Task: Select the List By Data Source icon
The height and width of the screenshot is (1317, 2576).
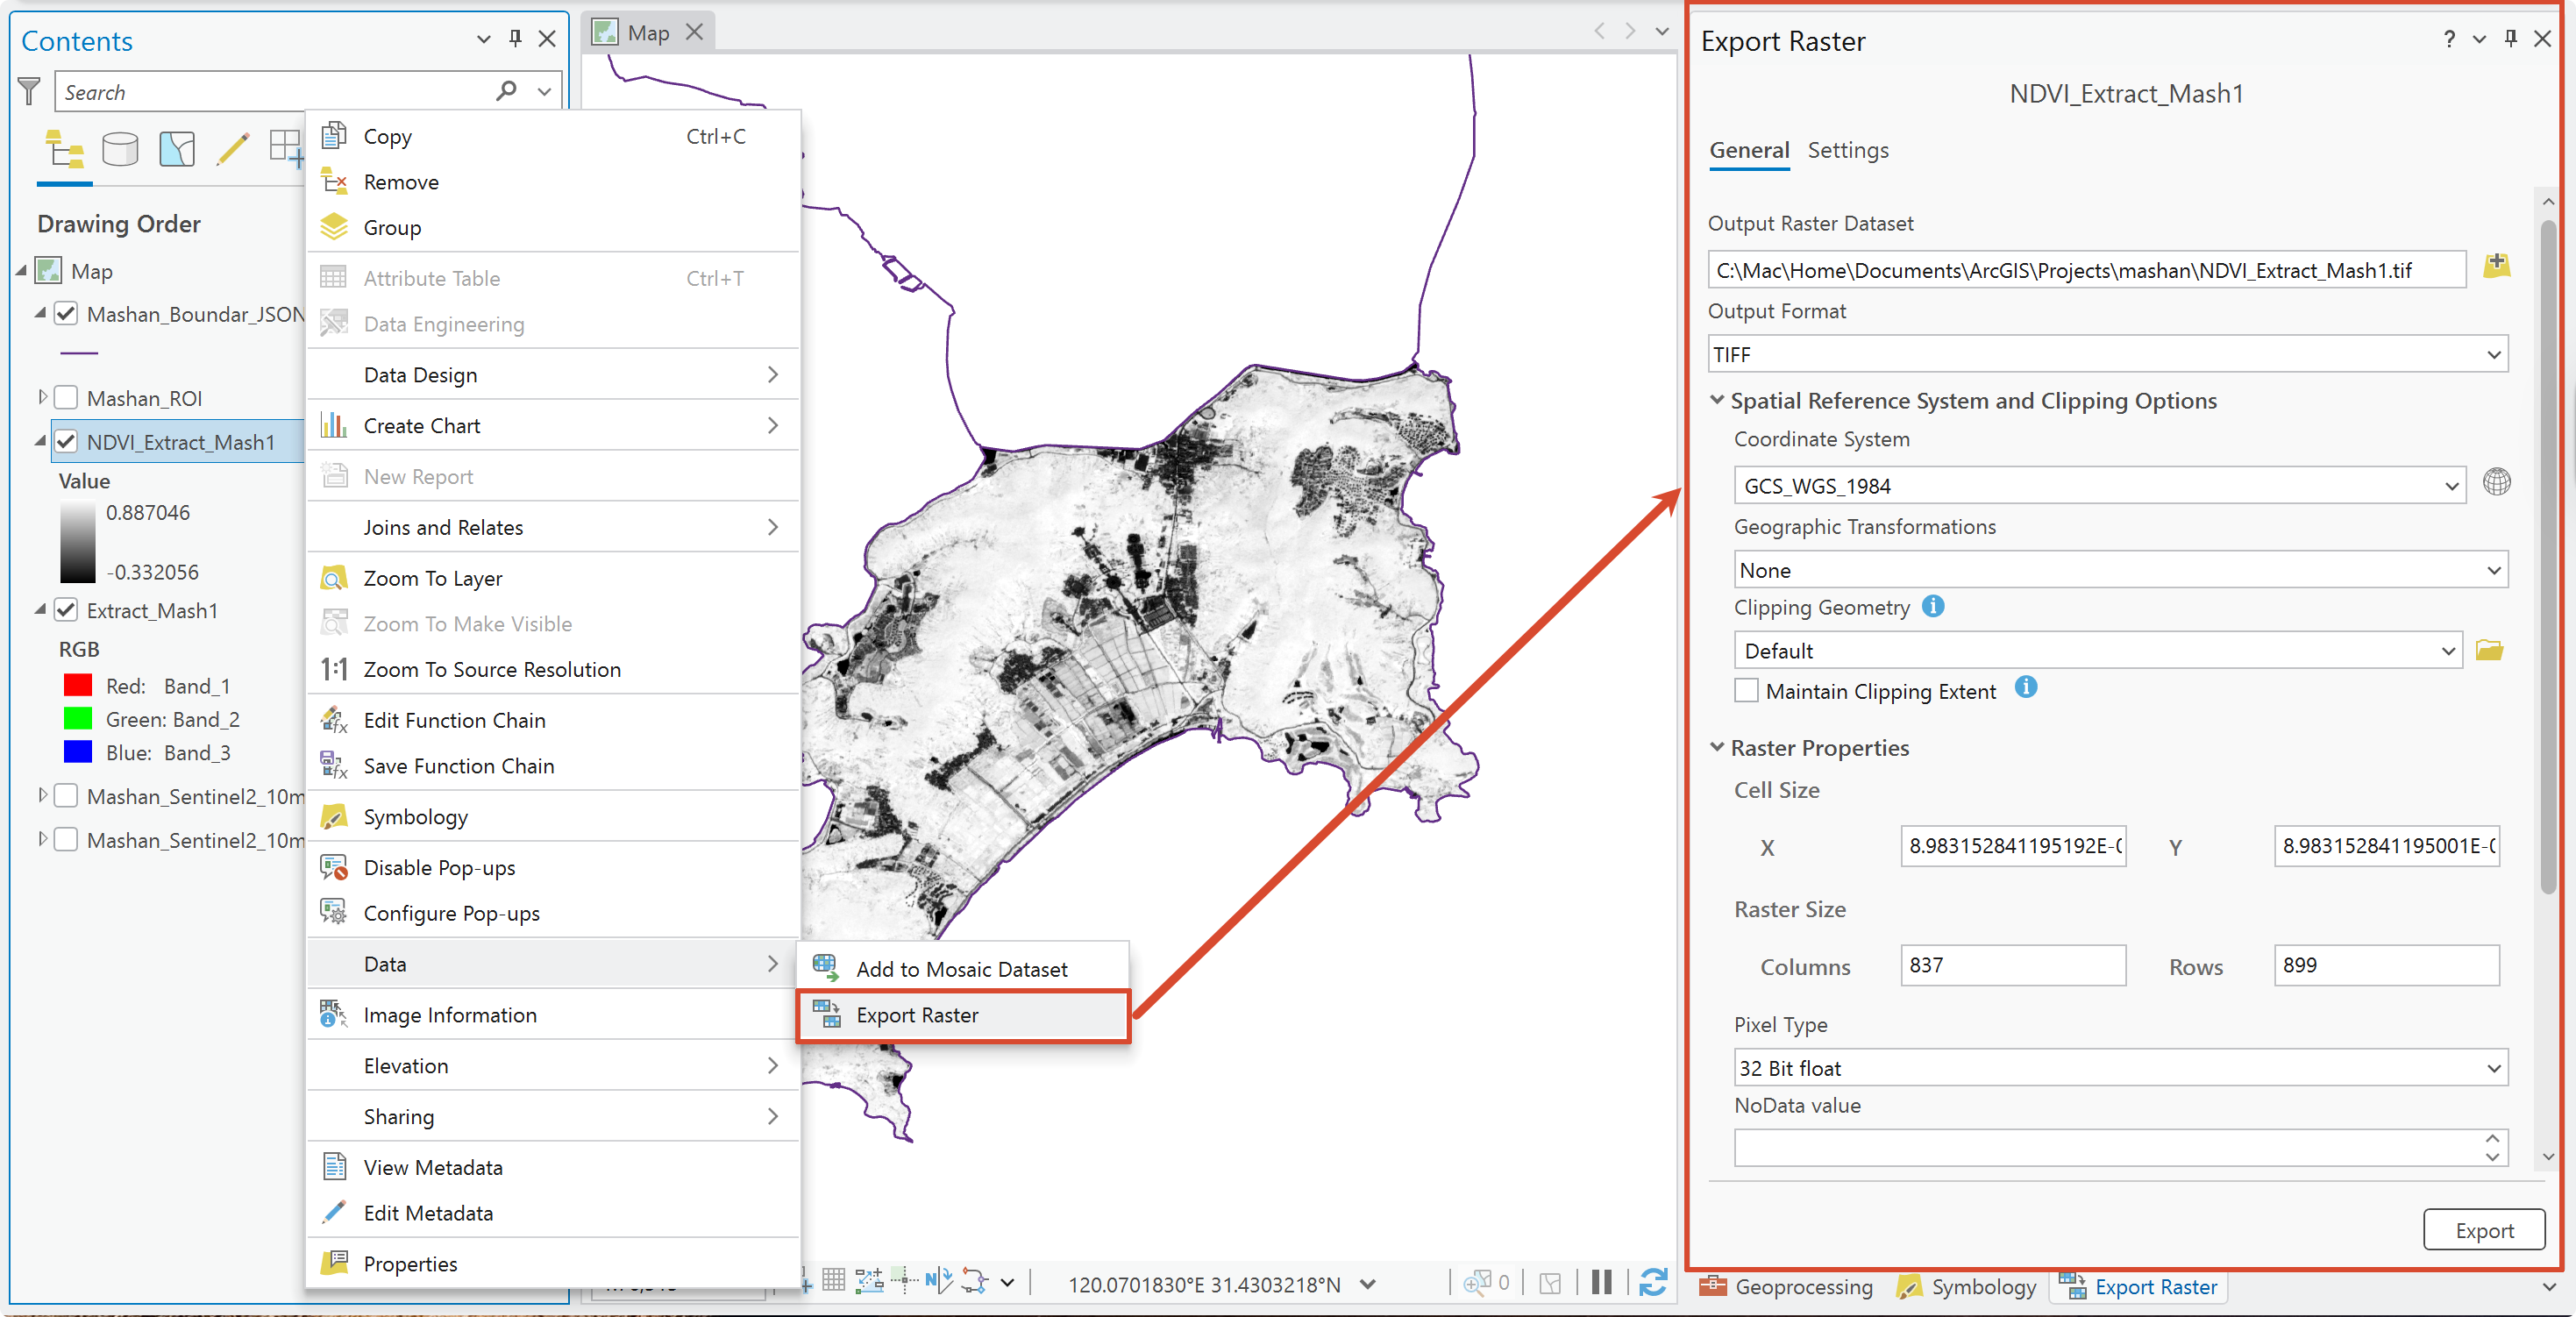Action: [120, 149]
